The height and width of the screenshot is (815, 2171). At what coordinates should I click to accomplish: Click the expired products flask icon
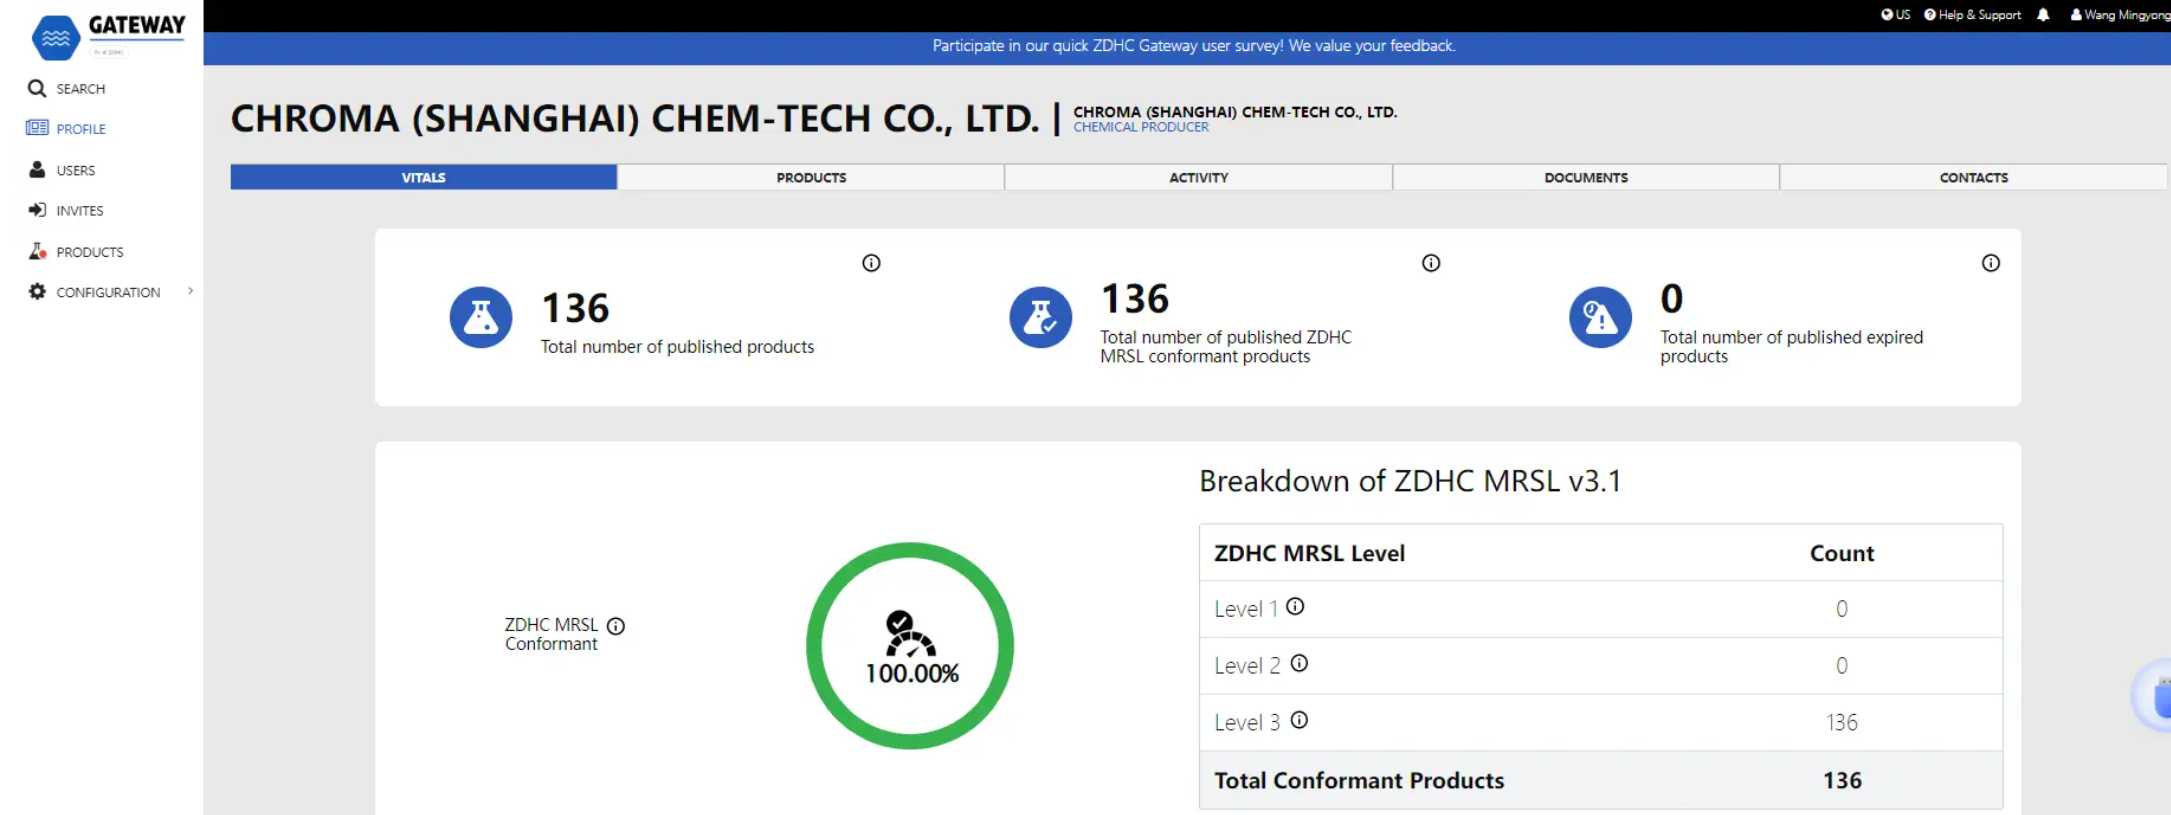tap(1600, 318)
